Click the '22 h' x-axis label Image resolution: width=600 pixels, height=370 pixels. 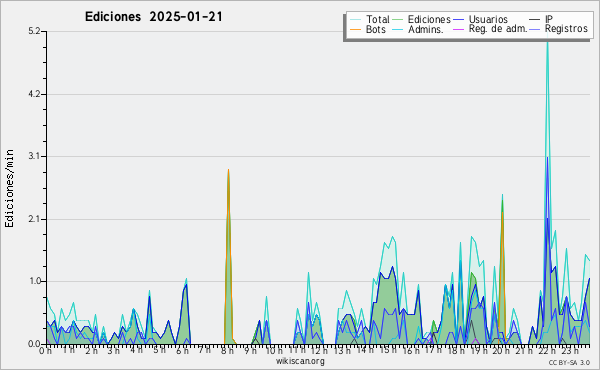click(546, 351)
